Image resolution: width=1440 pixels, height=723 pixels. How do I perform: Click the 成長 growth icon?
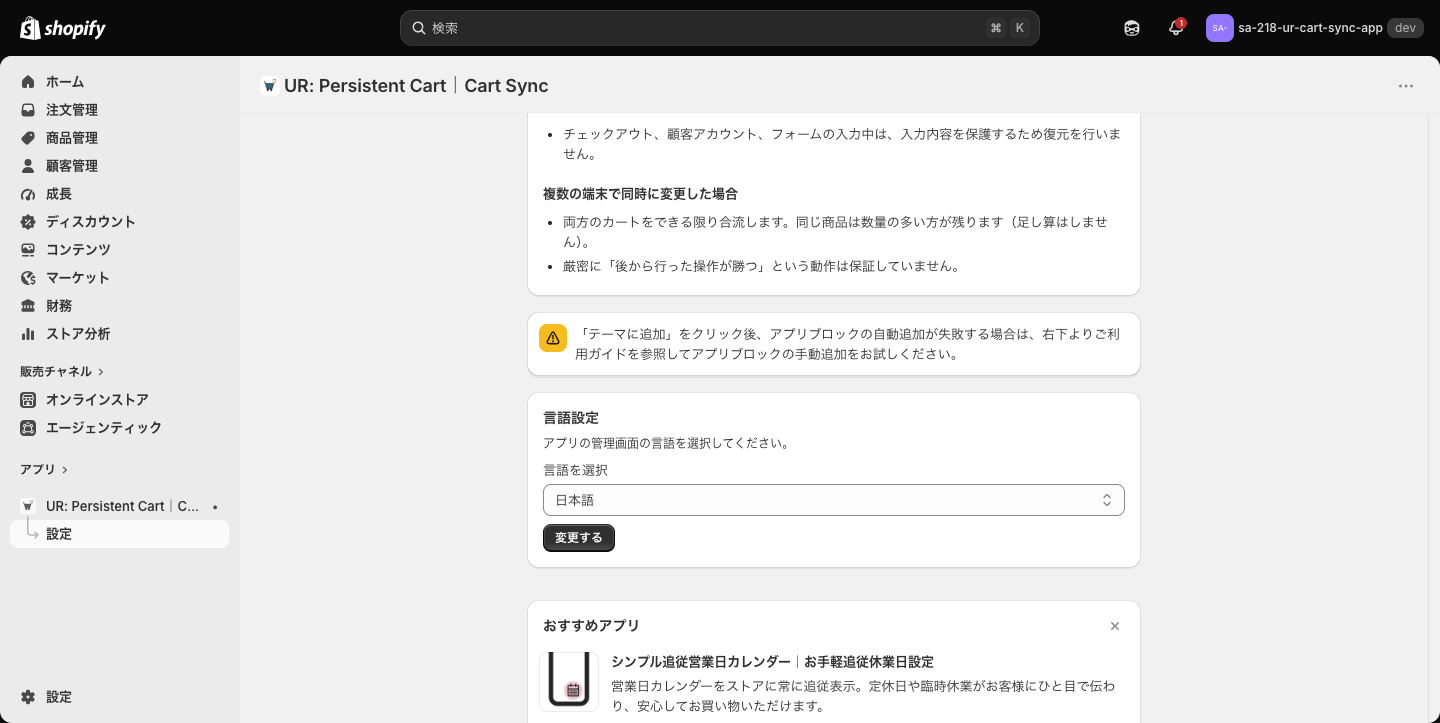(x=28, y=194)
